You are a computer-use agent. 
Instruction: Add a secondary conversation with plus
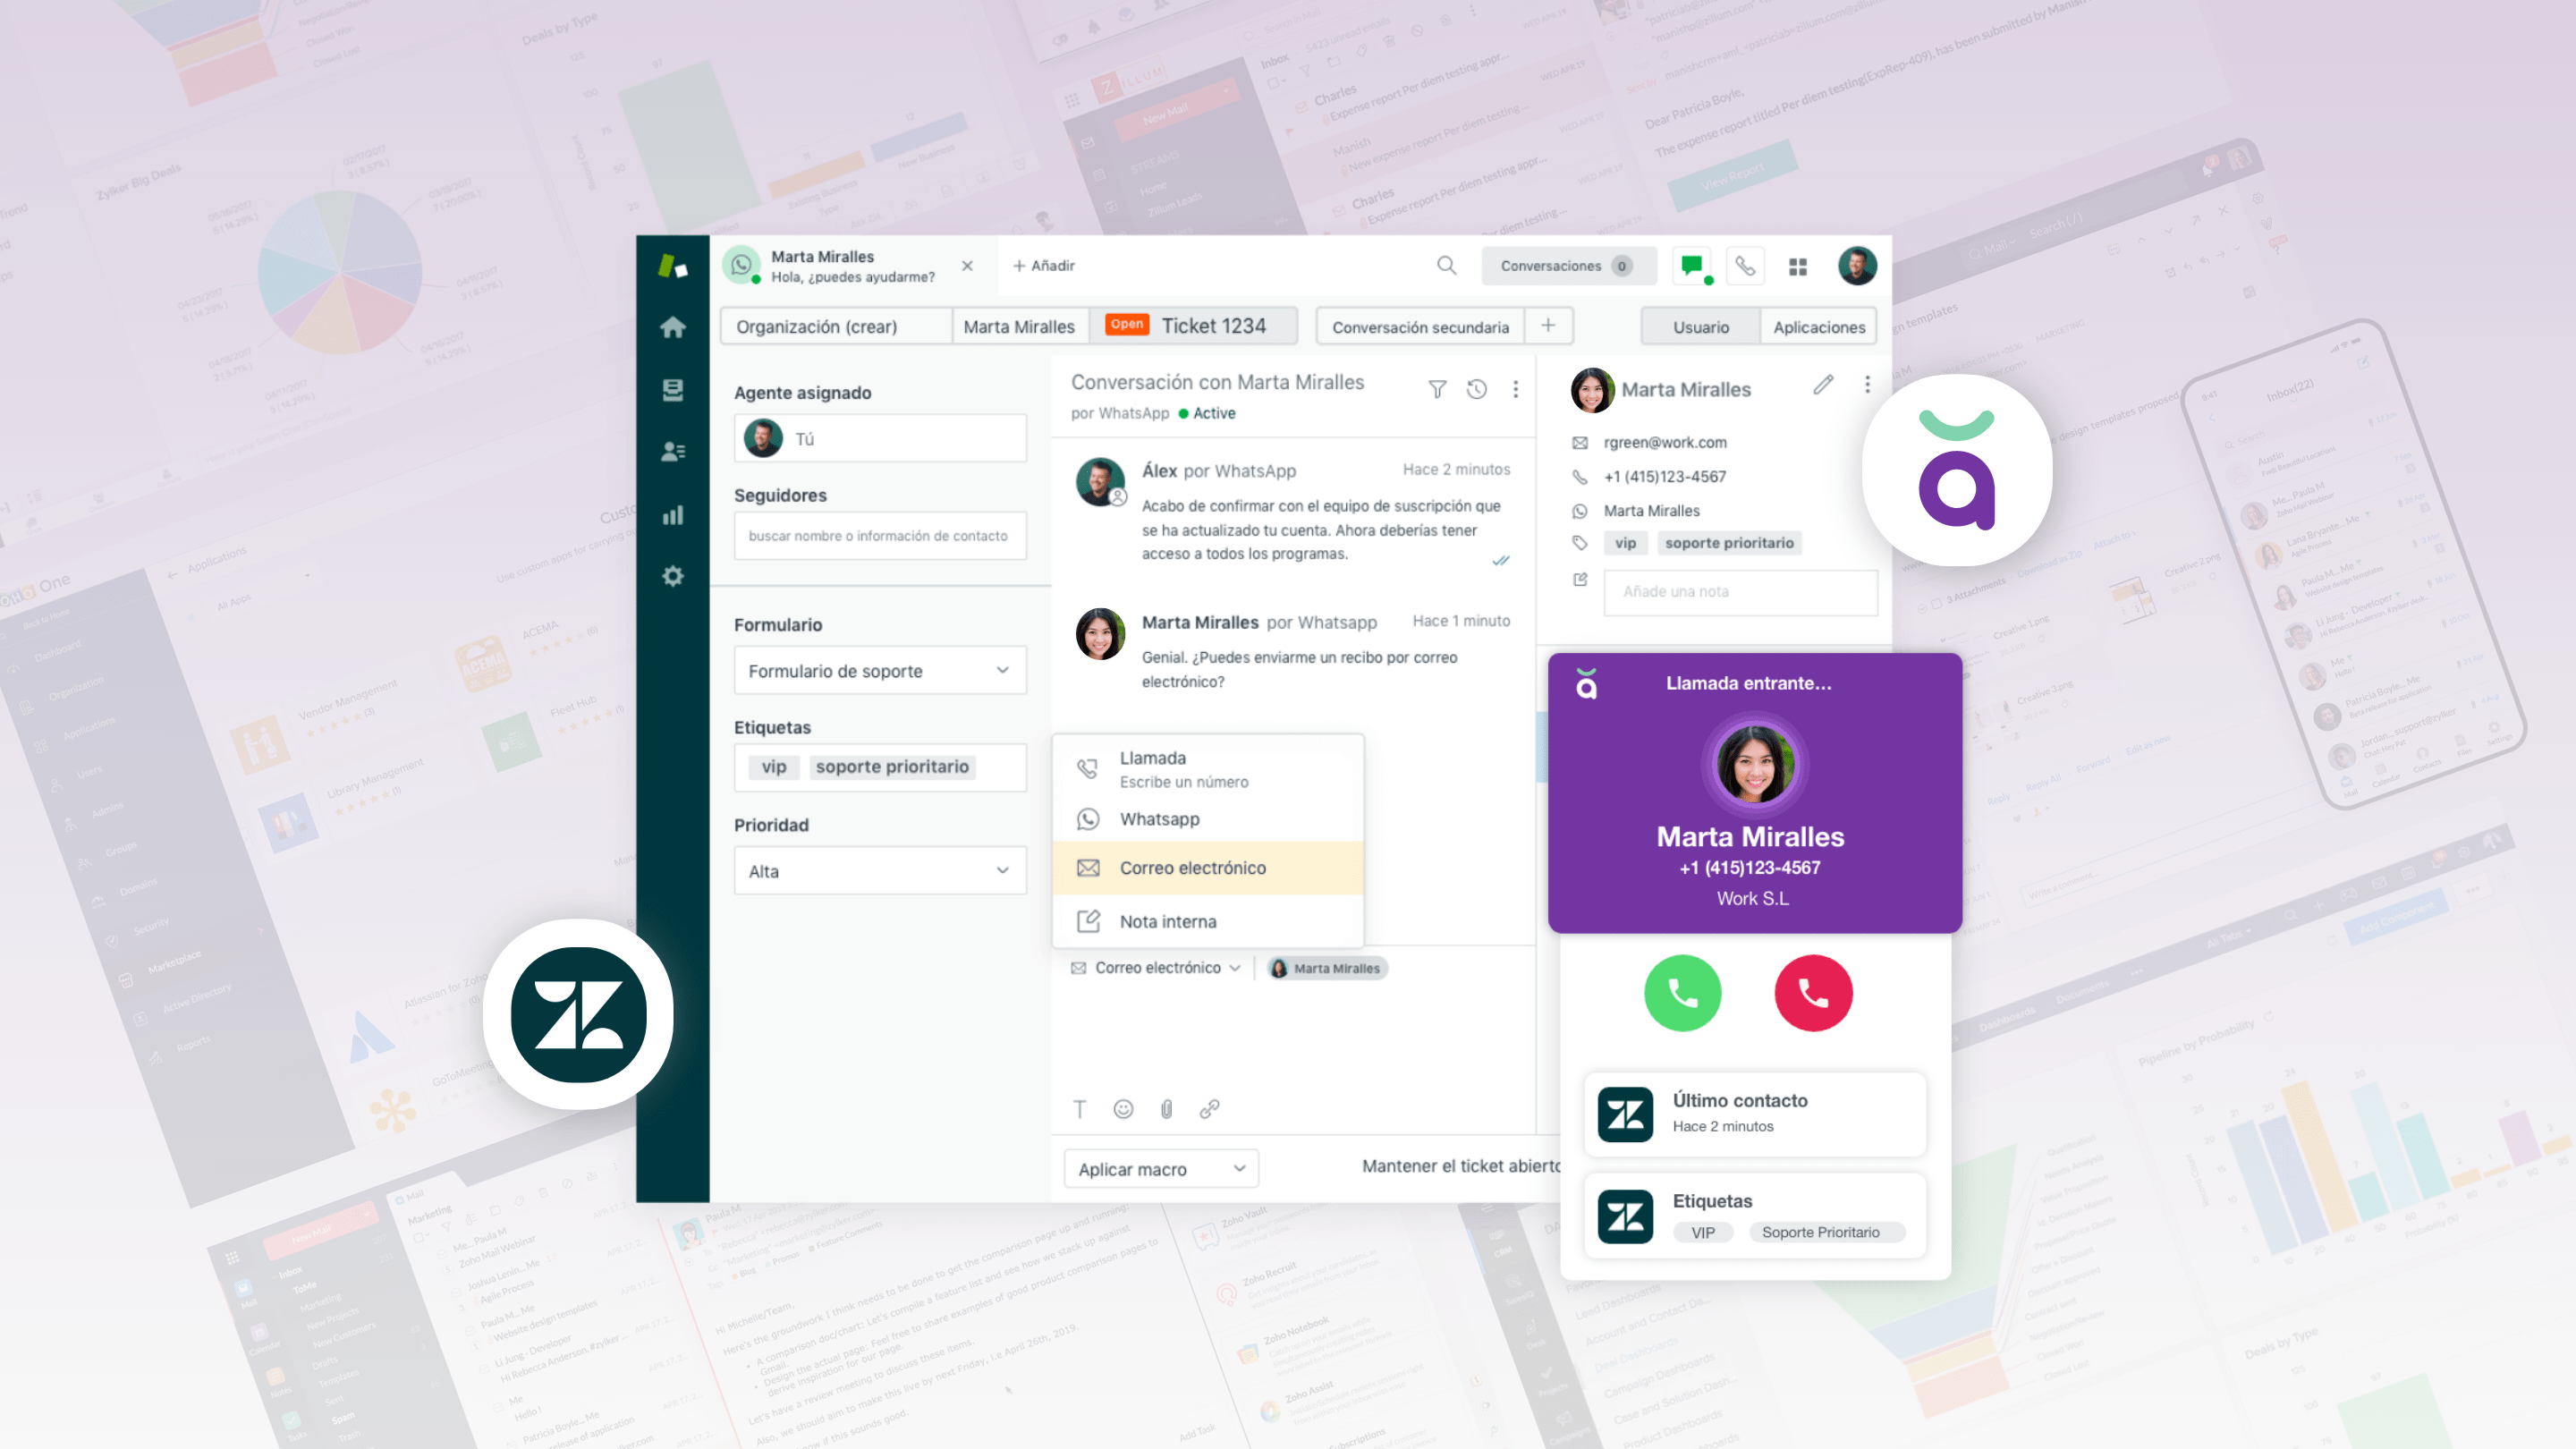(1548, 326)
